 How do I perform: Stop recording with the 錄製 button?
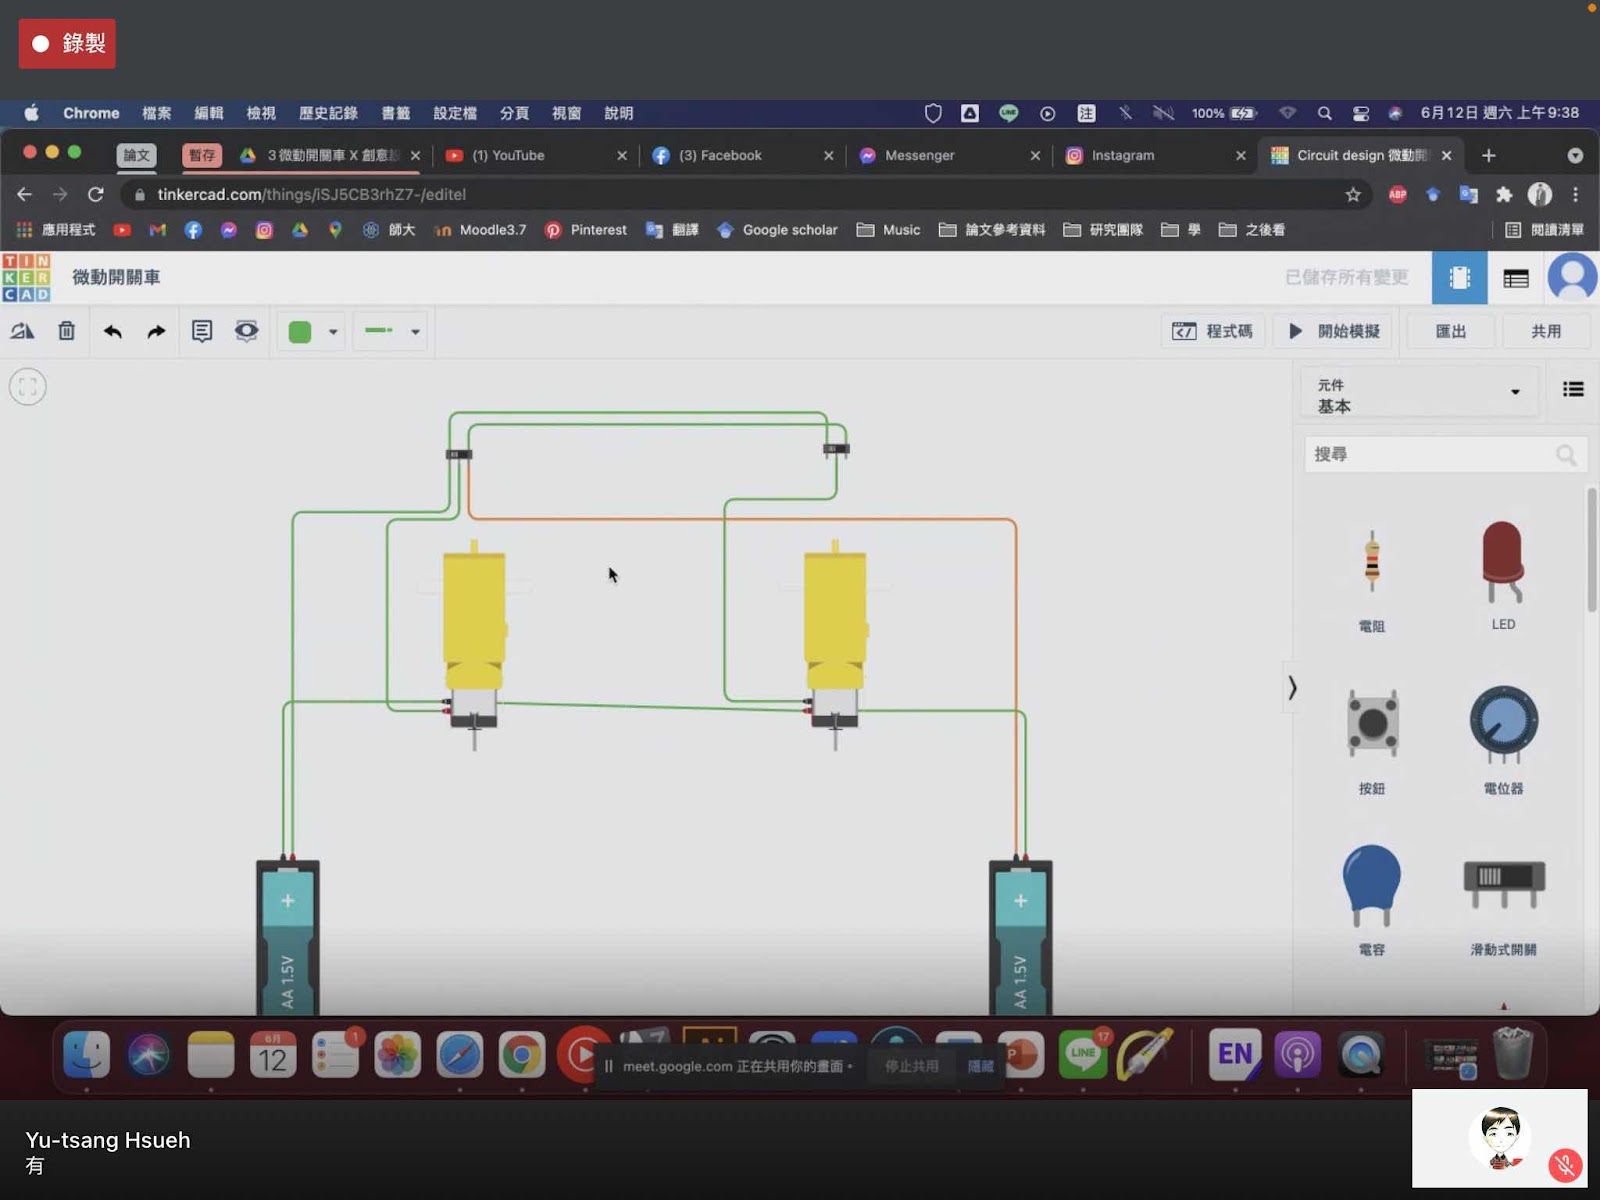click(67, 43)
